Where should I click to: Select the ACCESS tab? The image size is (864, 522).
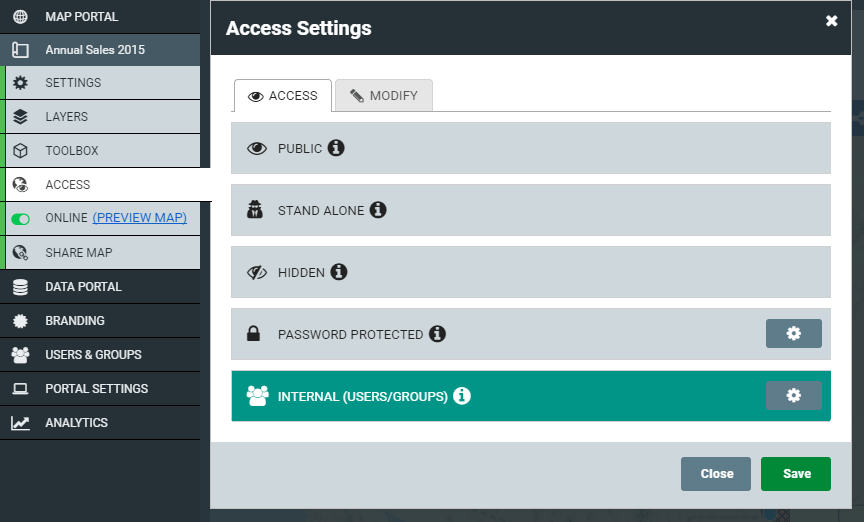[x=283, y=95]
